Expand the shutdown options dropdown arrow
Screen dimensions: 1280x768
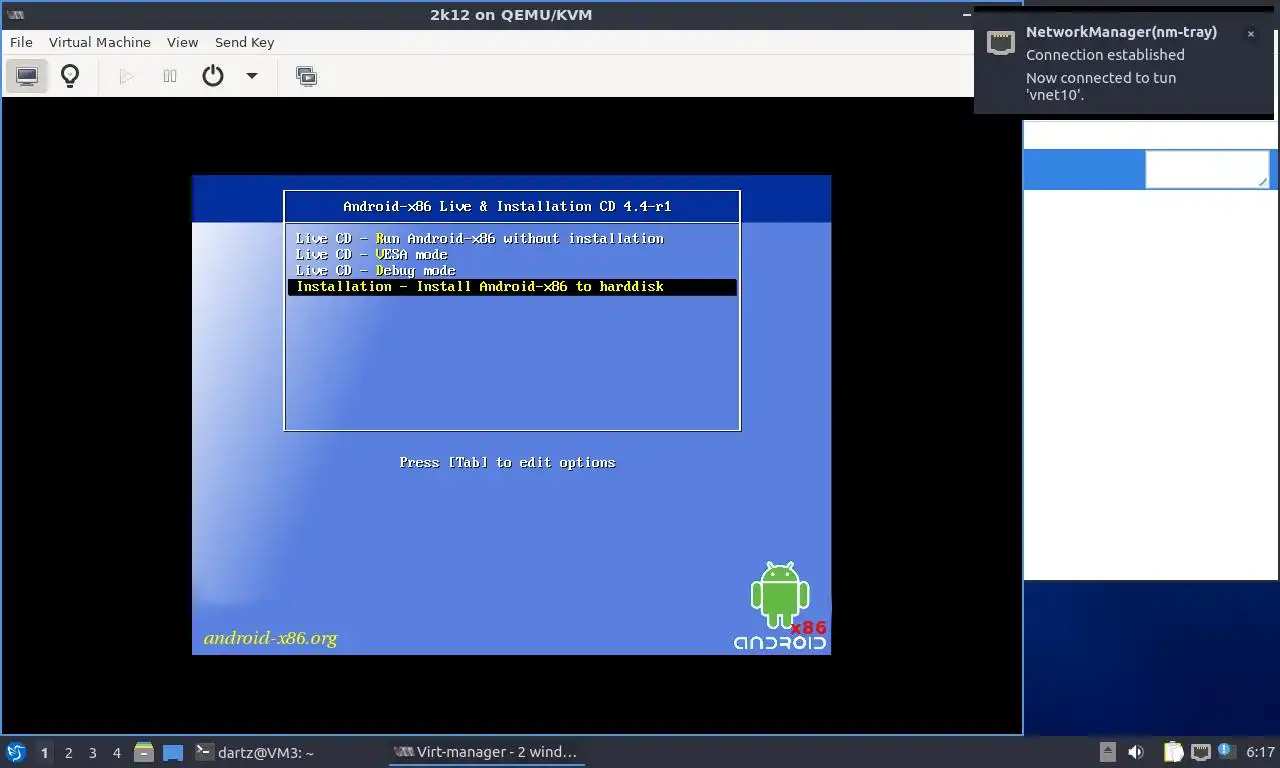(x=252, y=76)
